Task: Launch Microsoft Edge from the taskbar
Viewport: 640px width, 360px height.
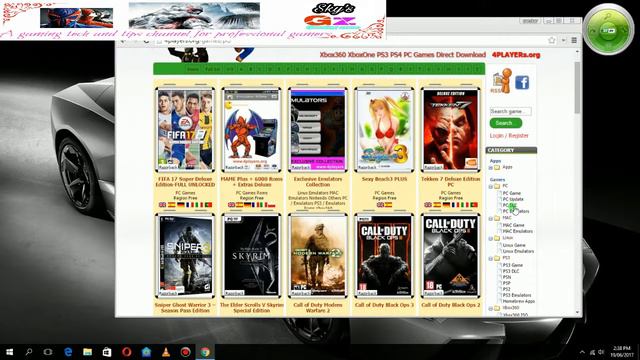Action: (x=68, y=352)
